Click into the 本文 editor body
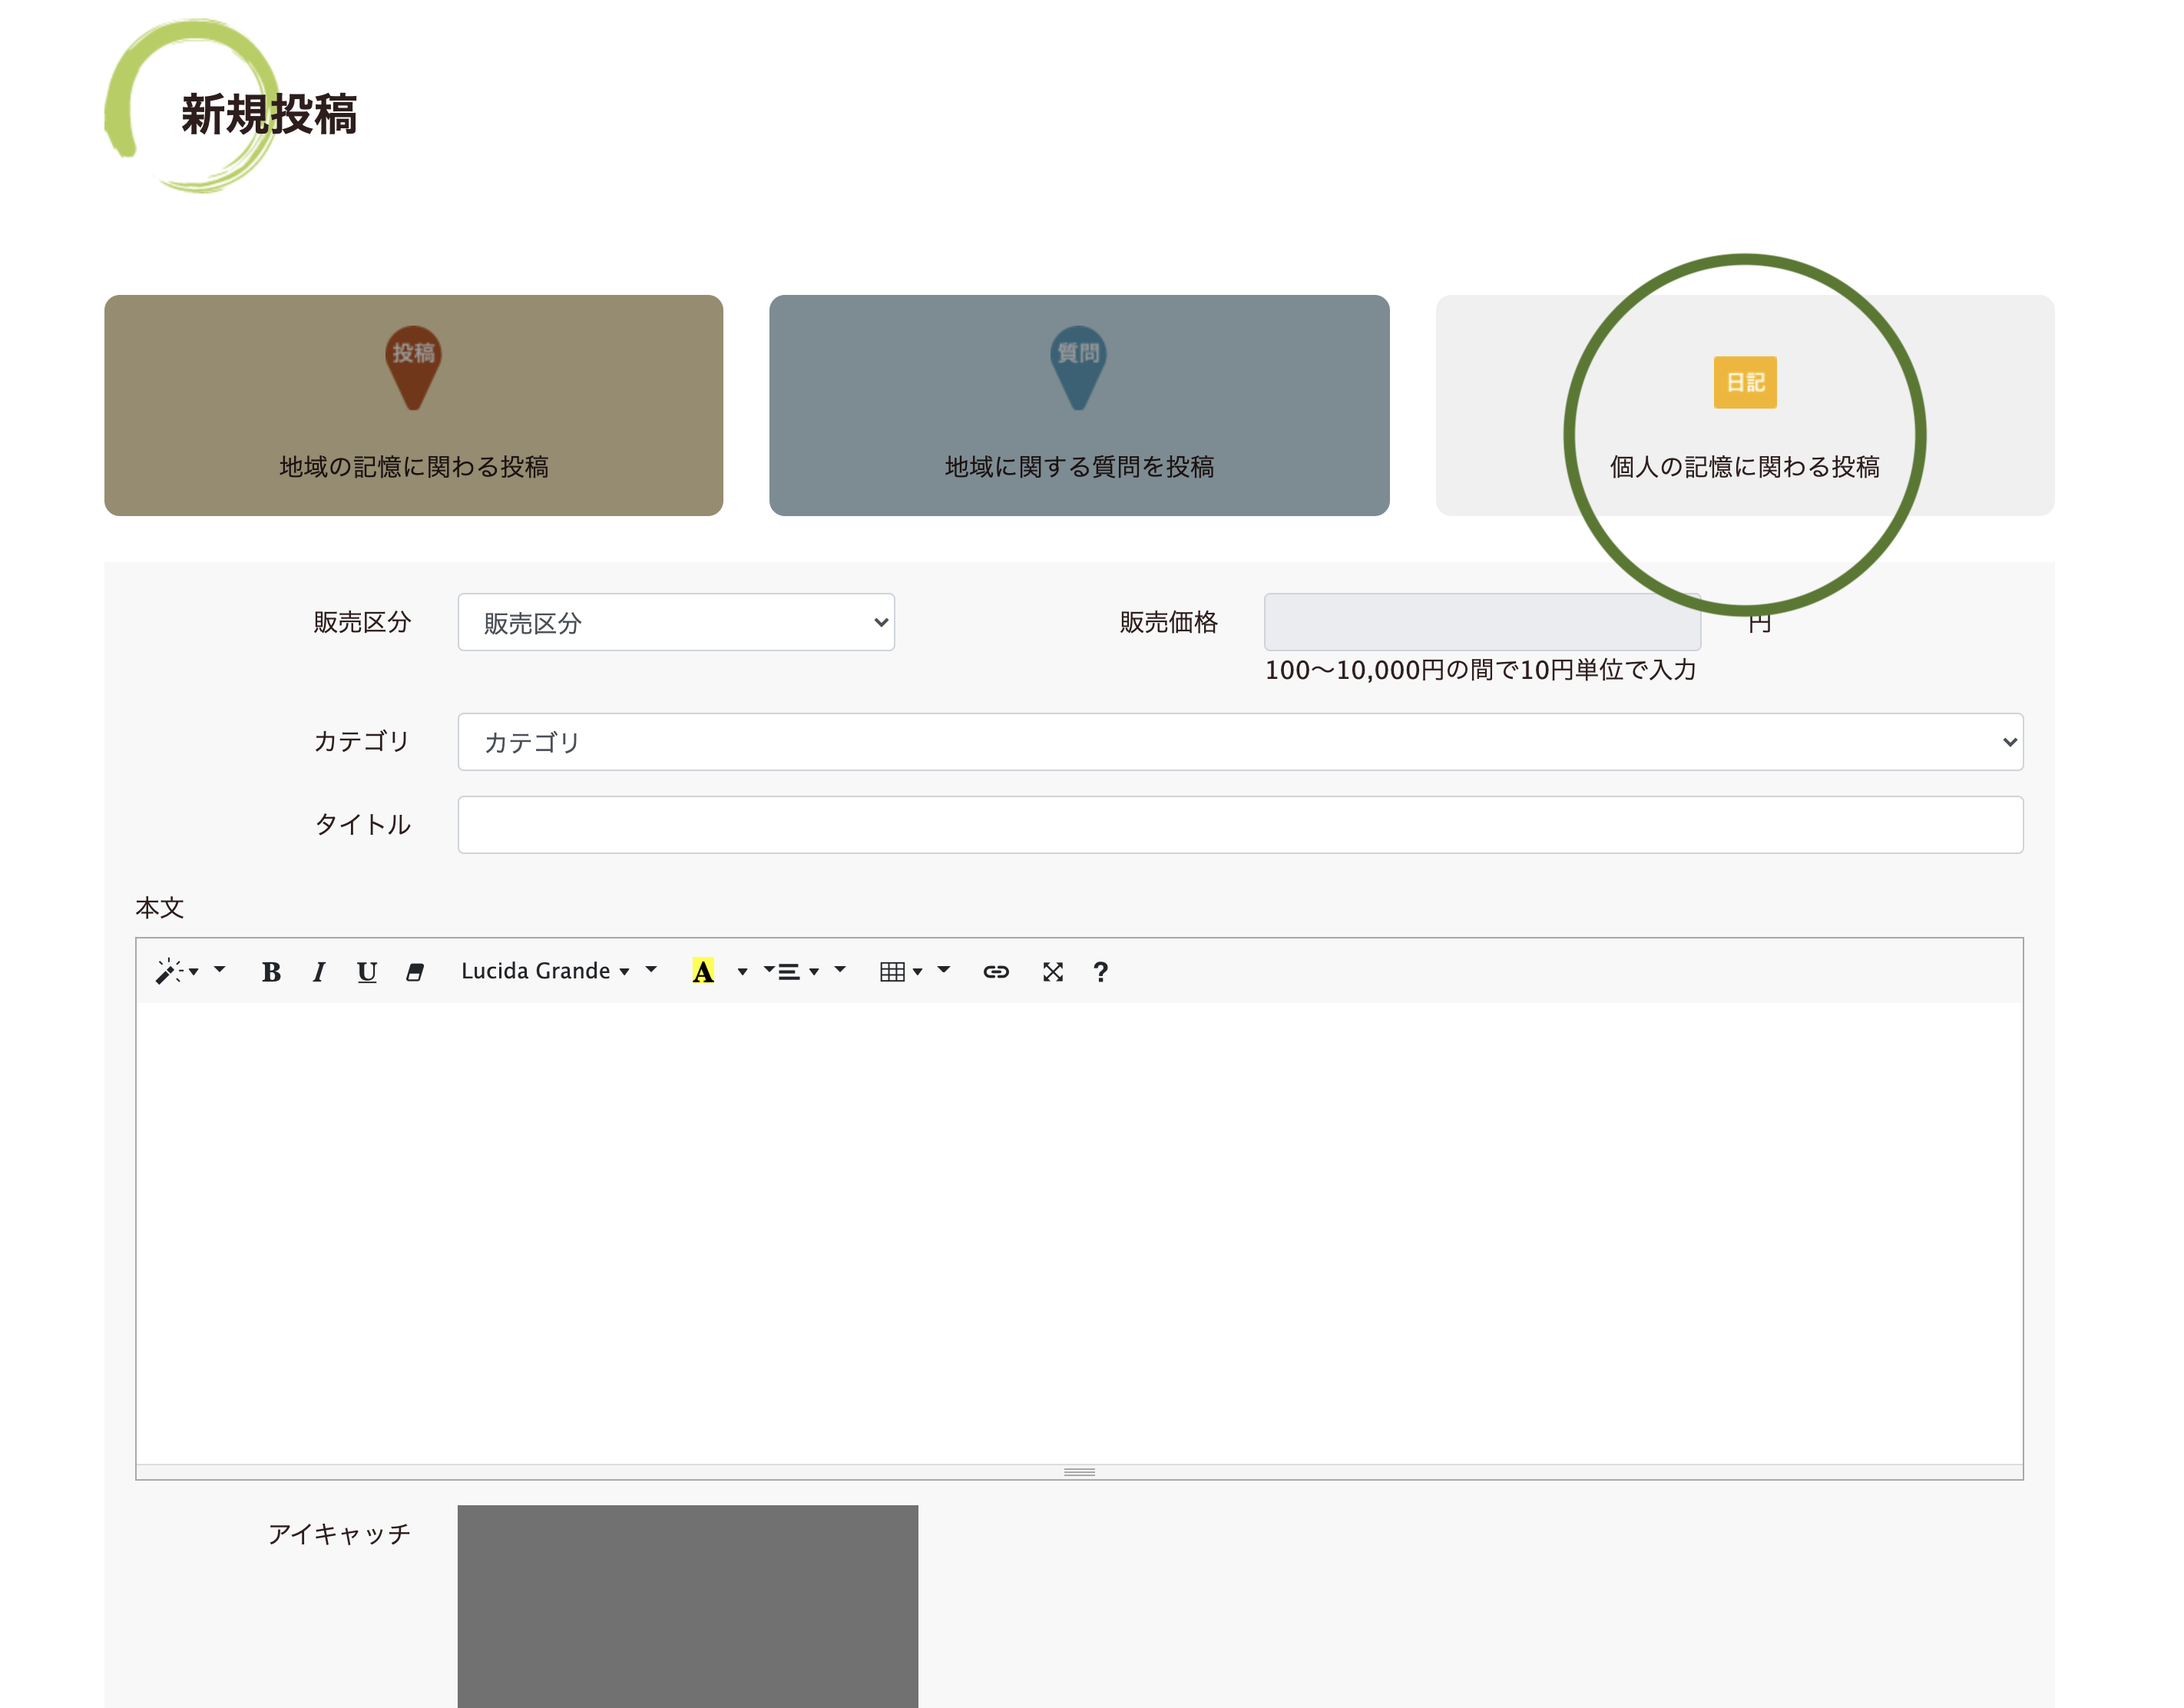This screenshot has width=2184, height=1708. [x=1079, y=1232]
